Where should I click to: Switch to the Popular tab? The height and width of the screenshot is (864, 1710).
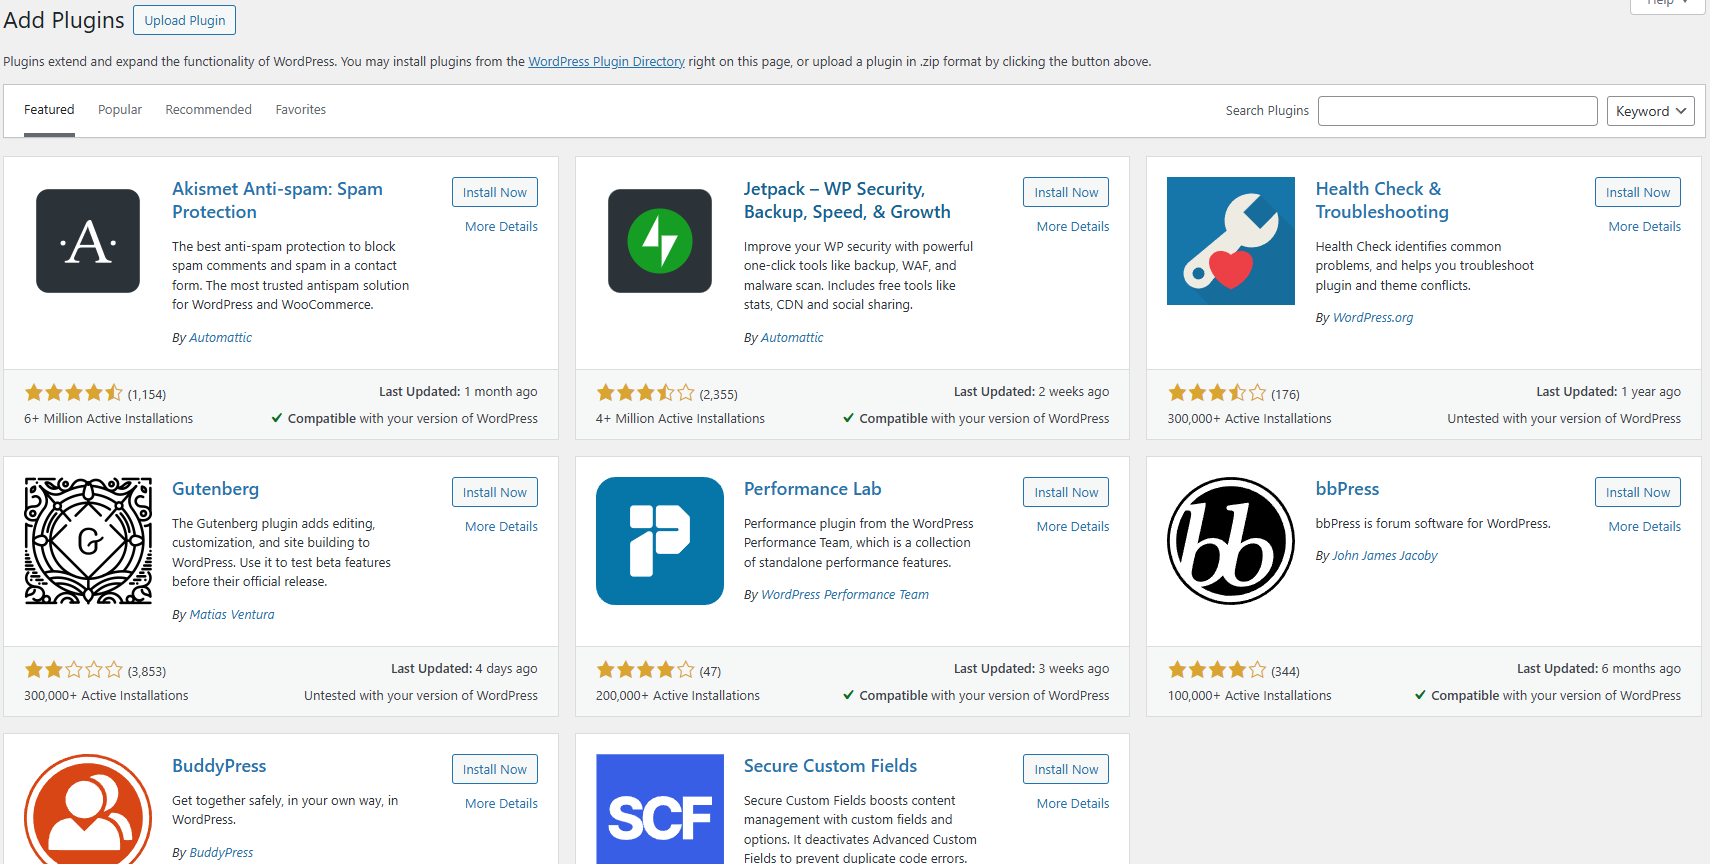tap(120, 110)
